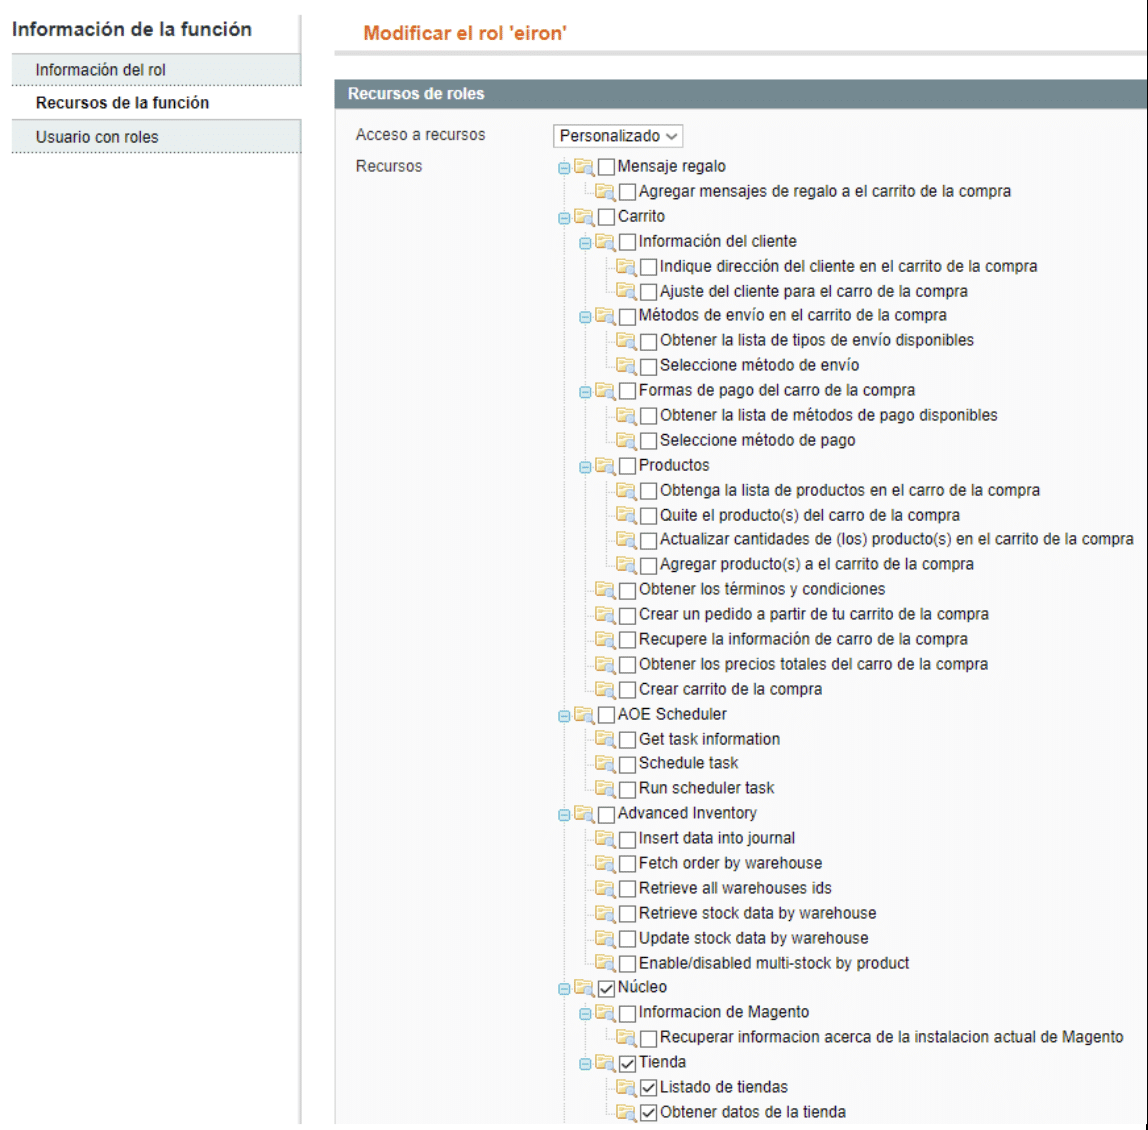Click folder icon beside Listado de tiendas

[626, 1087]
